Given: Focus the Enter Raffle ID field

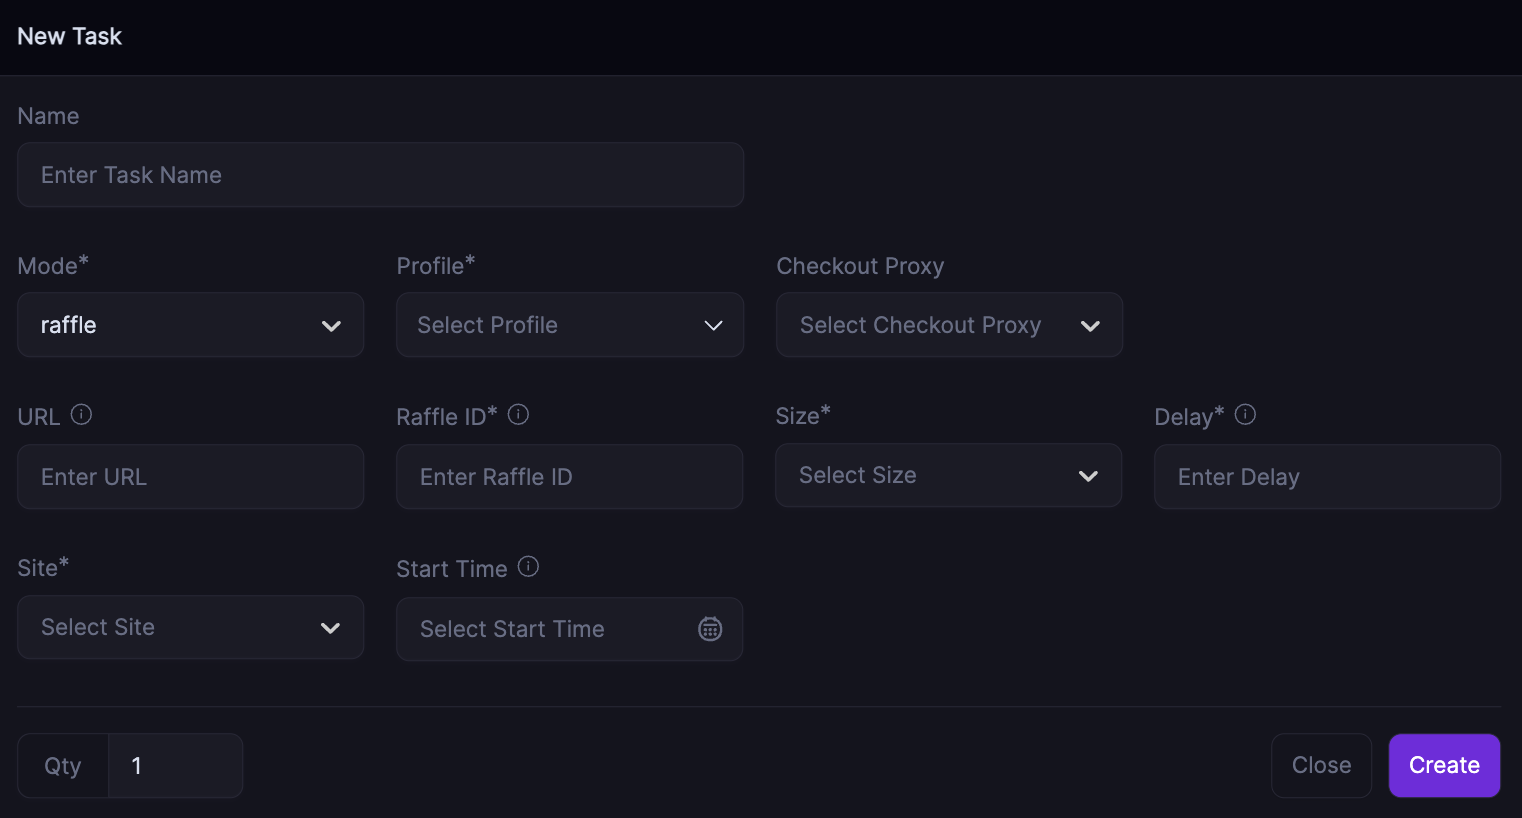Looking at the screenshot, I should pos(569,477).
